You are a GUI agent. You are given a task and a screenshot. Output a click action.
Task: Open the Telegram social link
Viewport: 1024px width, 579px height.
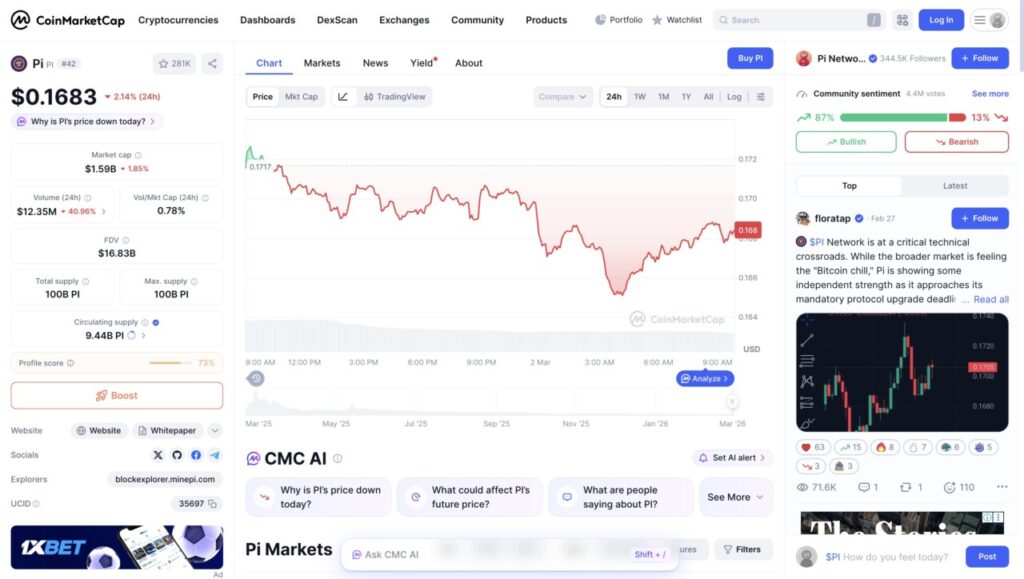(x=214, y=455)
